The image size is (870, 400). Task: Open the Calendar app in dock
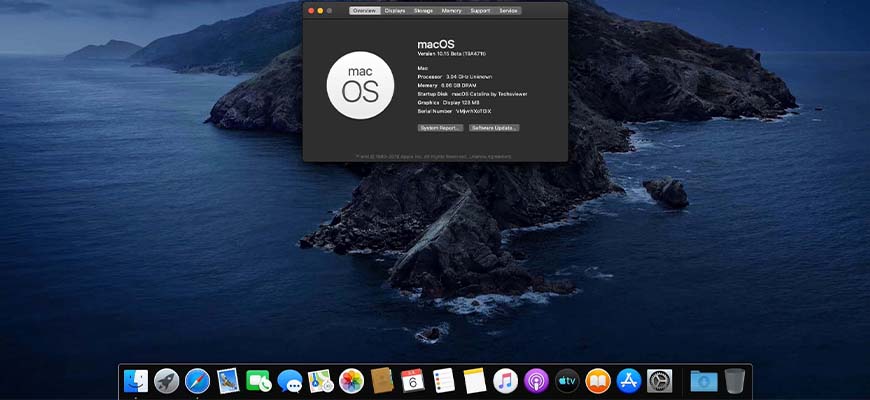[x=413, y=381]
